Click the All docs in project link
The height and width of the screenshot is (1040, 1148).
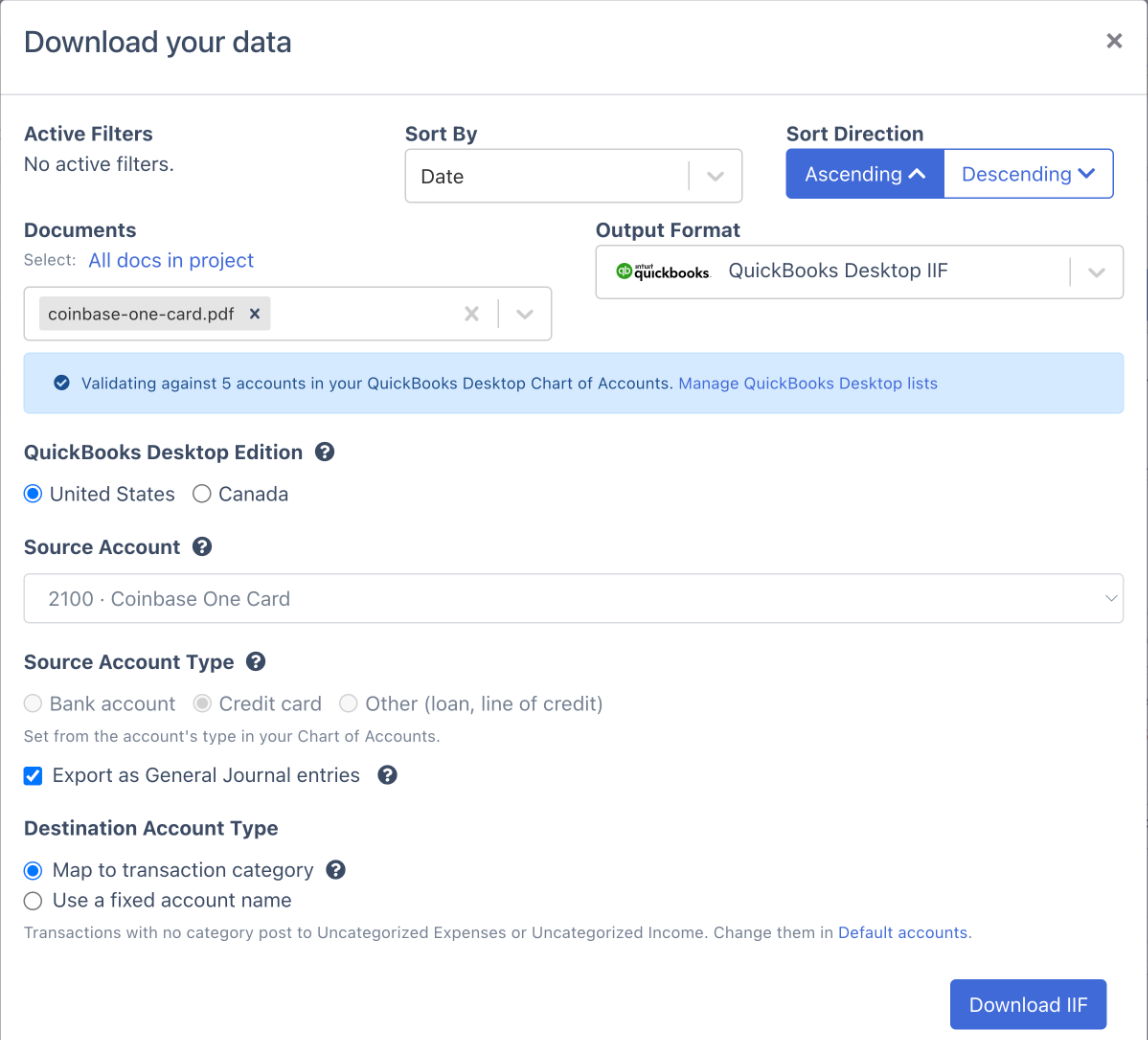[x=171, y=260]
